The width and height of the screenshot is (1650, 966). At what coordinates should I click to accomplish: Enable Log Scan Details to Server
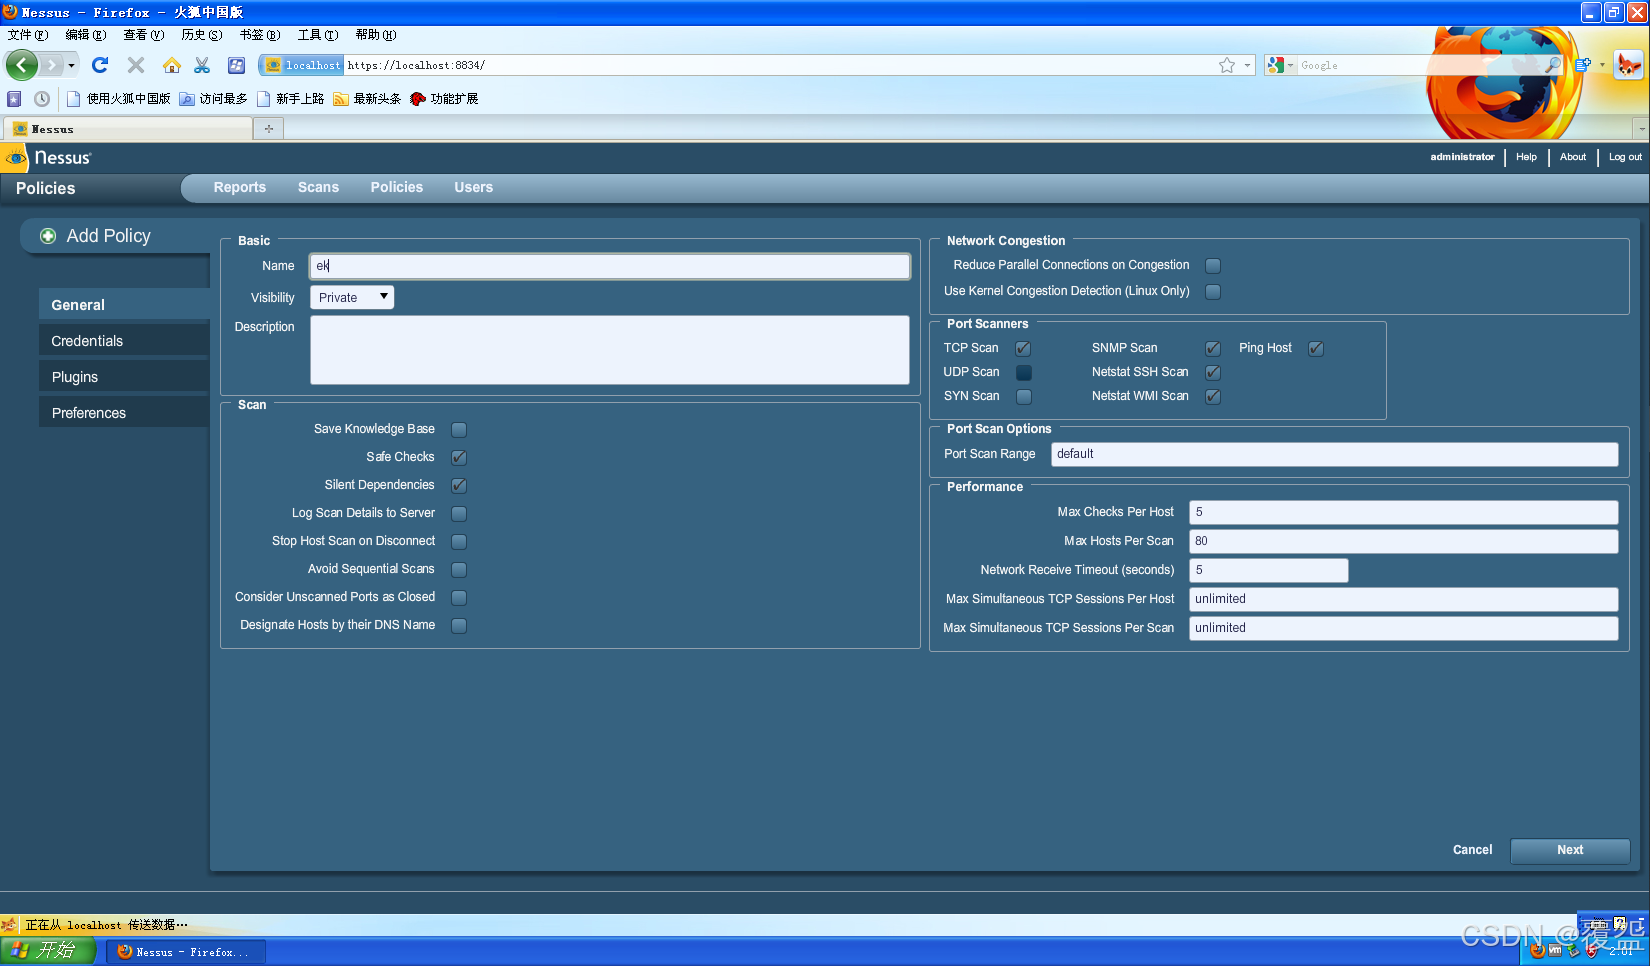459,514
